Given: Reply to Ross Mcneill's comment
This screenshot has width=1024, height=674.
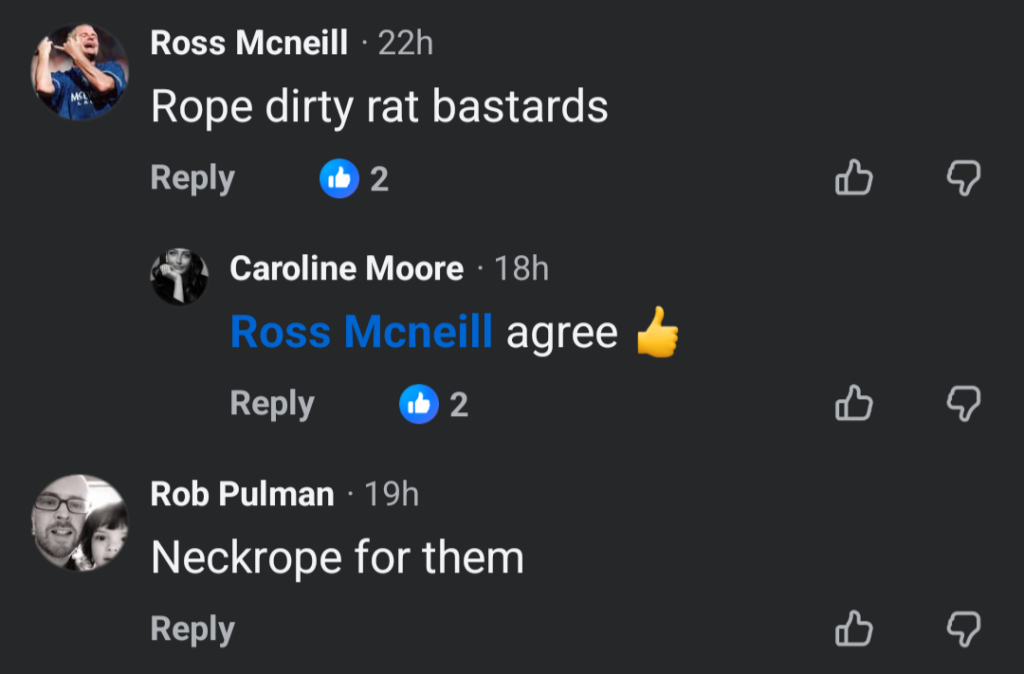Looking at the screenshot, I should [192, 179].
